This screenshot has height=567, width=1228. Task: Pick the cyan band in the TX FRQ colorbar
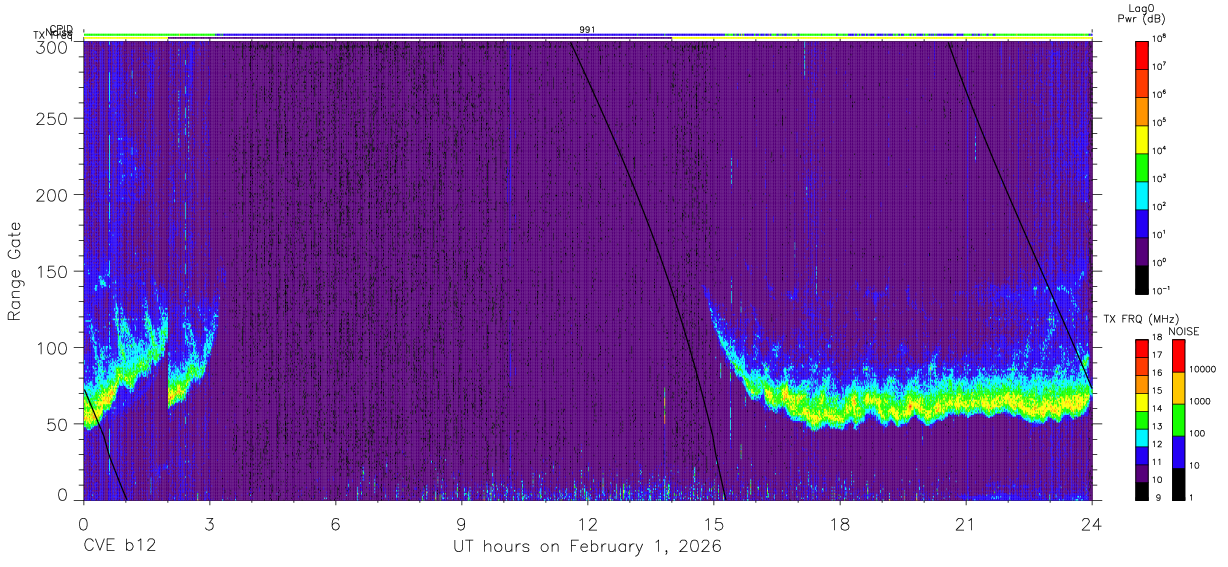pyautogui.click(x=1142, y=436)
